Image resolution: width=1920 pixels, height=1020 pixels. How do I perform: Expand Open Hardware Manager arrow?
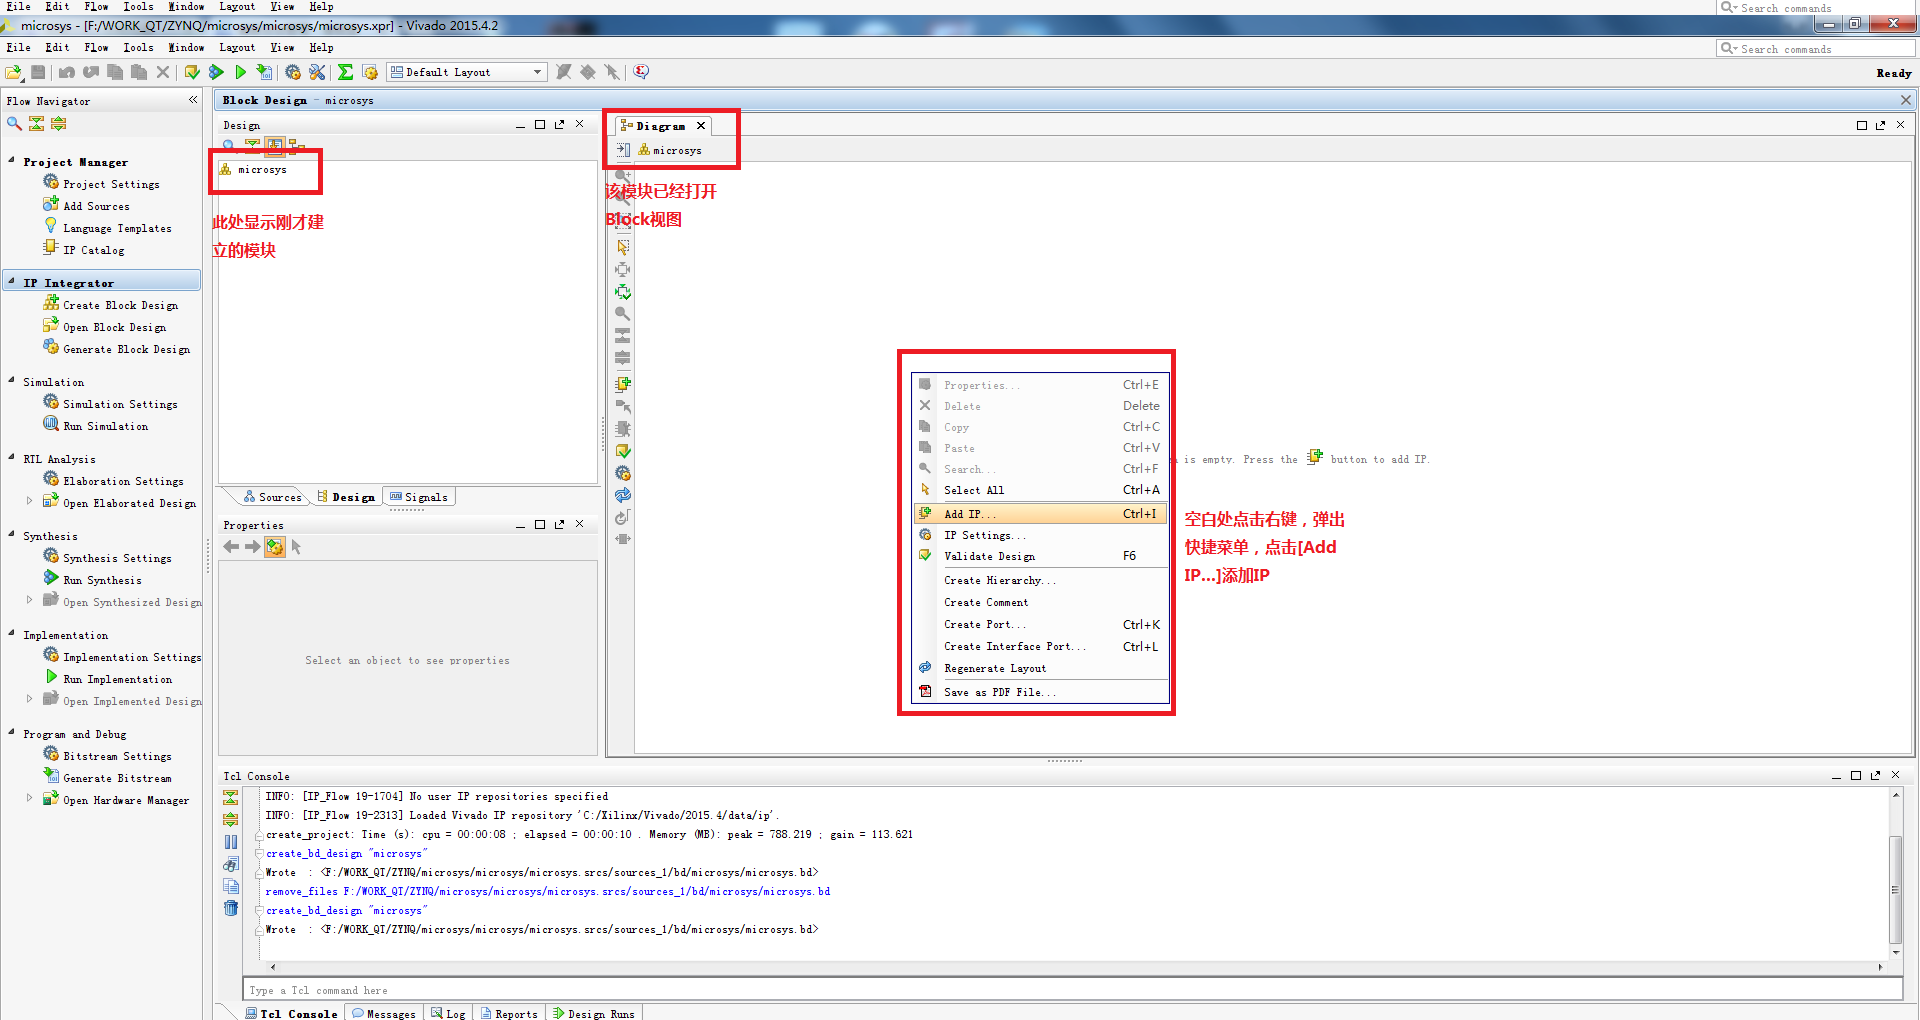click(29, 798)
